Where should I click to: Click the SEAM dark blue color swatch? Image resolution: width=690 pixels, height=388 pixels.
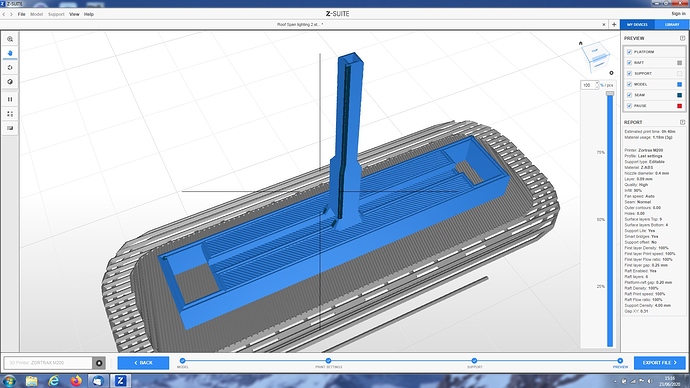(x=679, y=95)
